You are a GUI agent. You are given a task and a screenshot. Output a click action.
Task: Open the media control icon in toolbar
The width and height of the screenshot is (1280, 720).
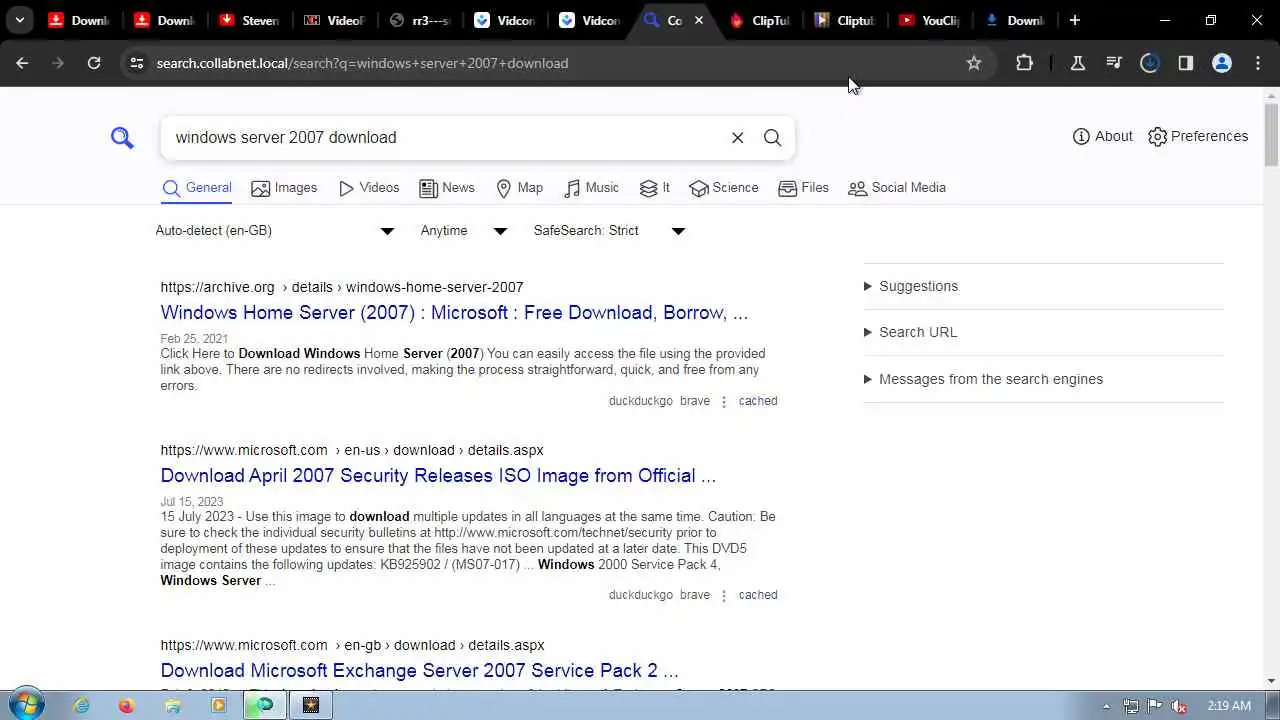1114,63
